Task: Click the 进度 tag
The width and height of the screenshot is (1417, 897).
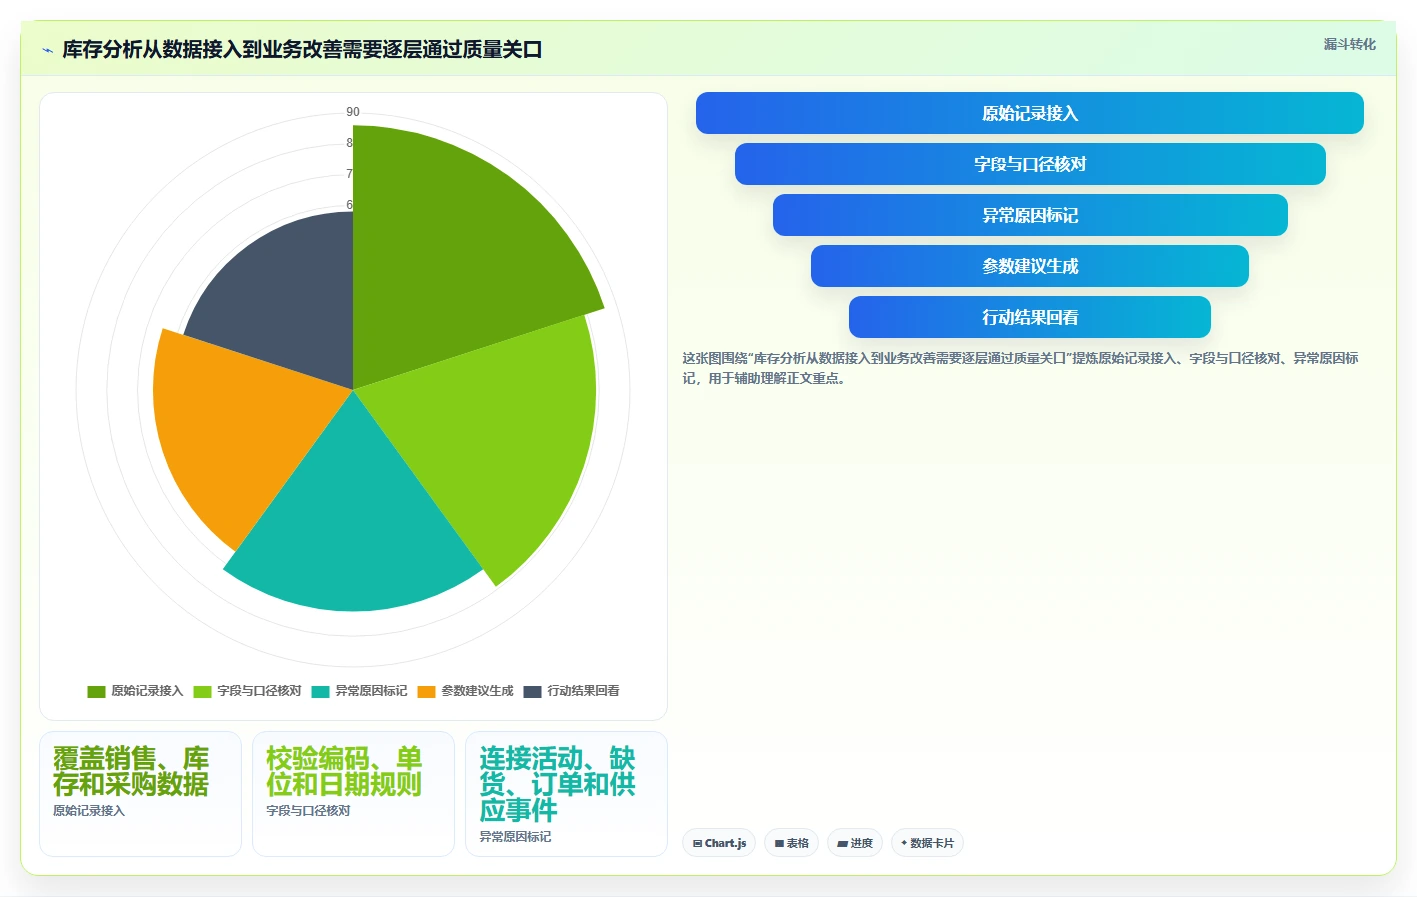Action: point(854,843)
